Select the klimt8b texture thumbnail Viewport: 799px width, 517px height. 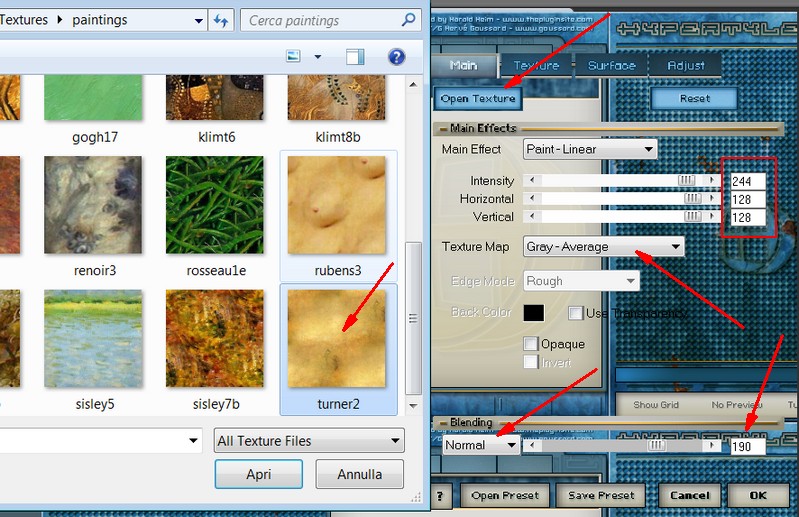click(337, 98)
